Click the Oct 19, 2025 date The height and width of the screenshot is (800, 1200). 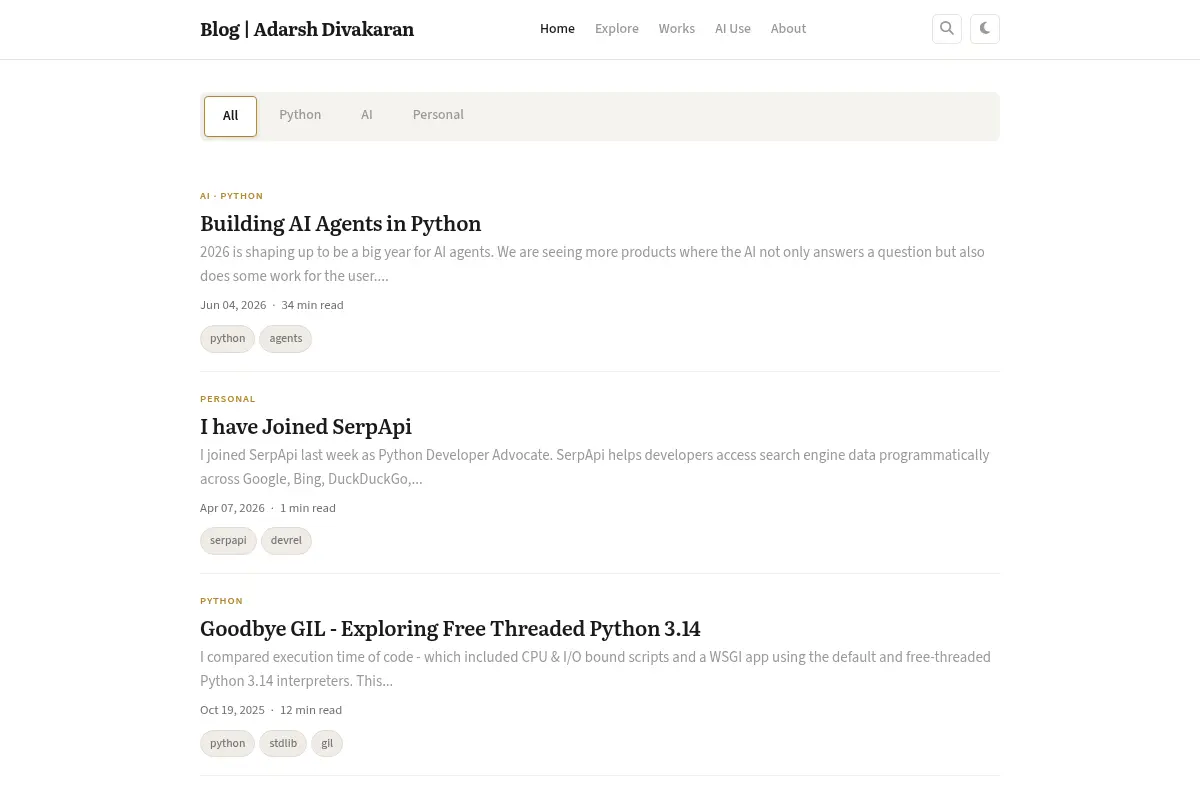[232, 710]
